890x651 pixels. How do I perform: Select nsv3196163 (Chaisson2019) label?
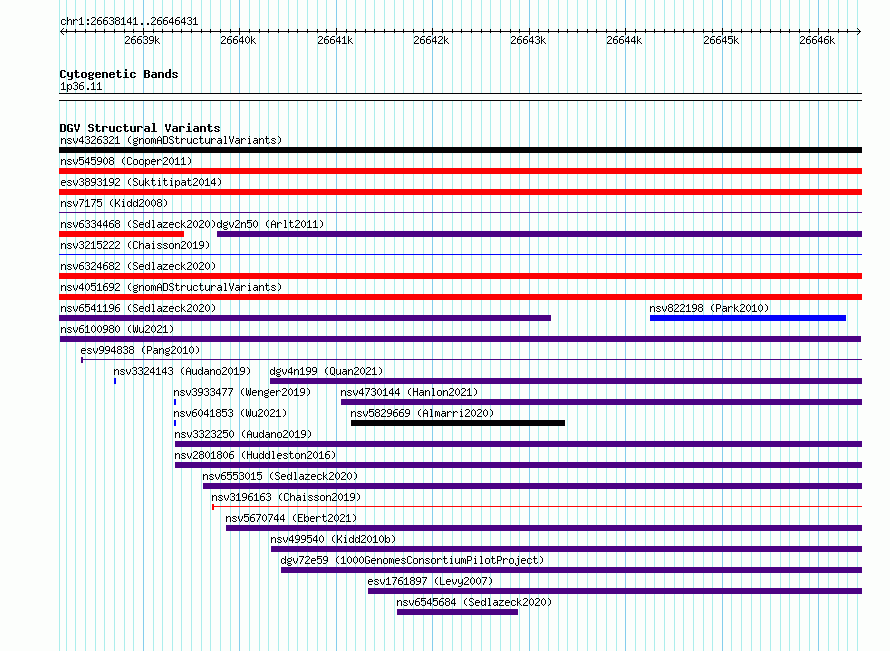pos(286,497)
